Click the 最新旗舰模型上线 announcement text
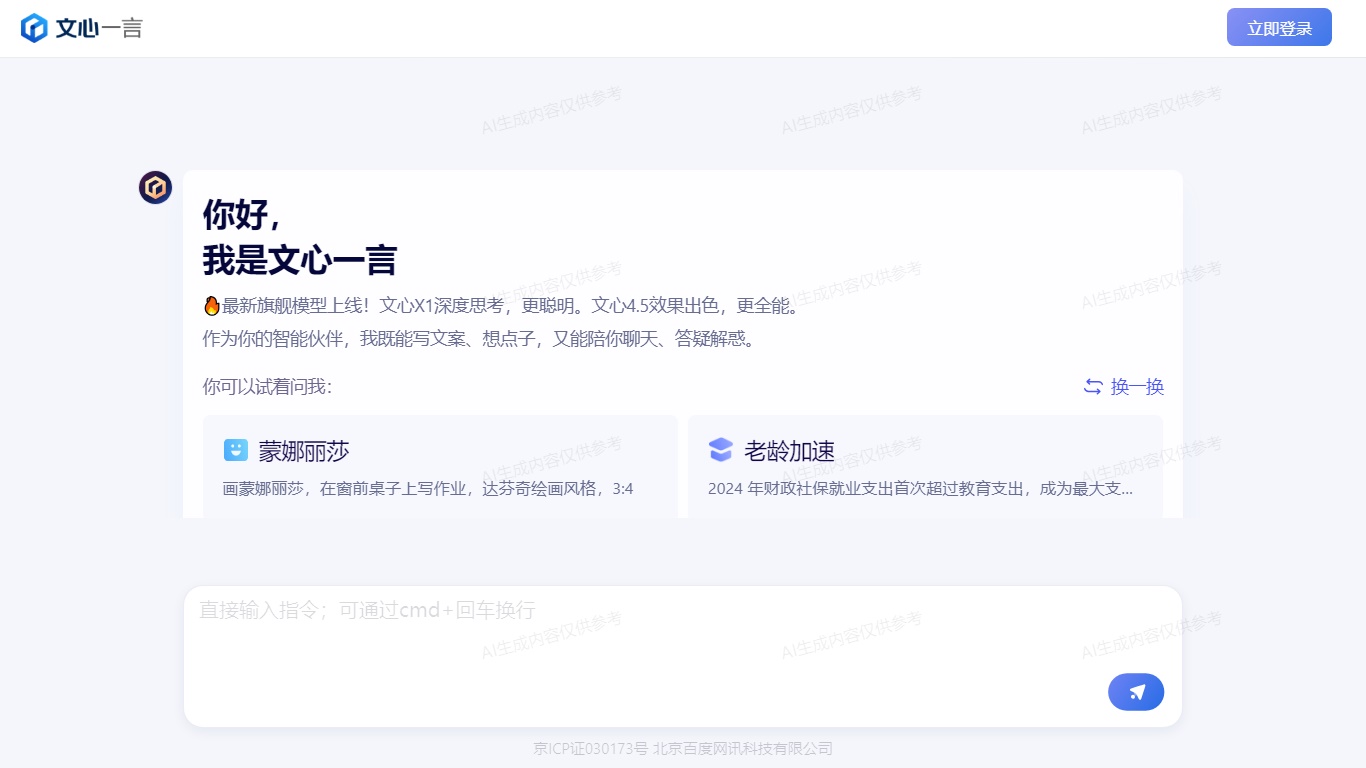This screenshot has height=768, width=1366. (510, 306)
